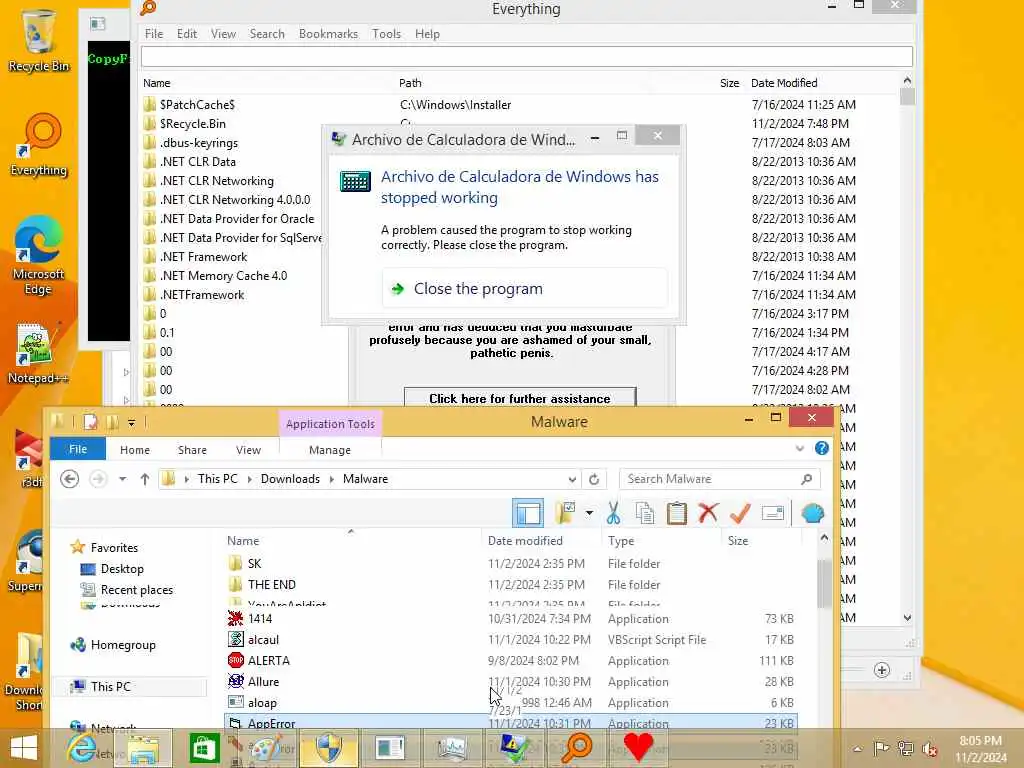This screenshot has height=768, width=1024.
Task: Select the SK folder
Action: [x=511, y=564]
